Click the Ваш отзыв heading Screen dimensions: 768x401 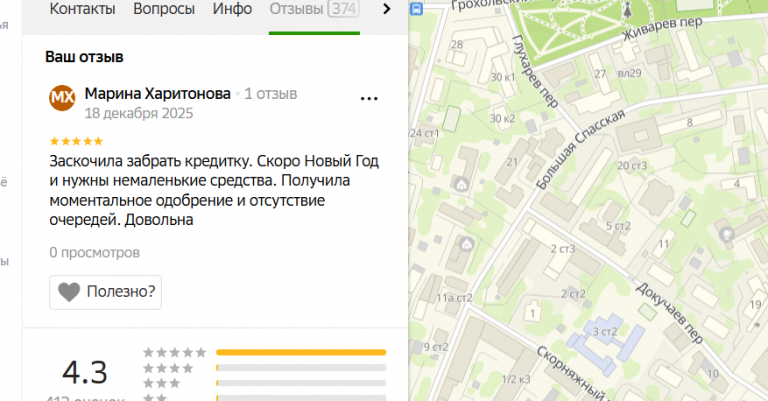84,57
